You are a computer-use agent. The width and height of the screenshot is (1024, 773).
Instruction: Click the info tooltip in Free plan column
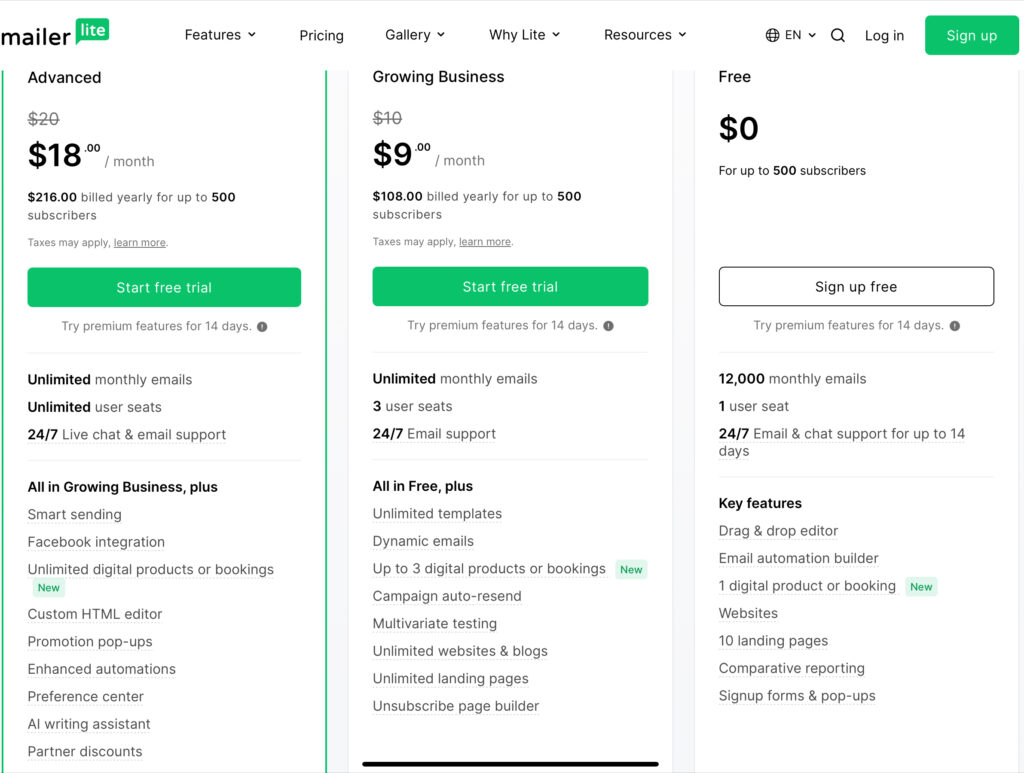(x=955, y=326)
